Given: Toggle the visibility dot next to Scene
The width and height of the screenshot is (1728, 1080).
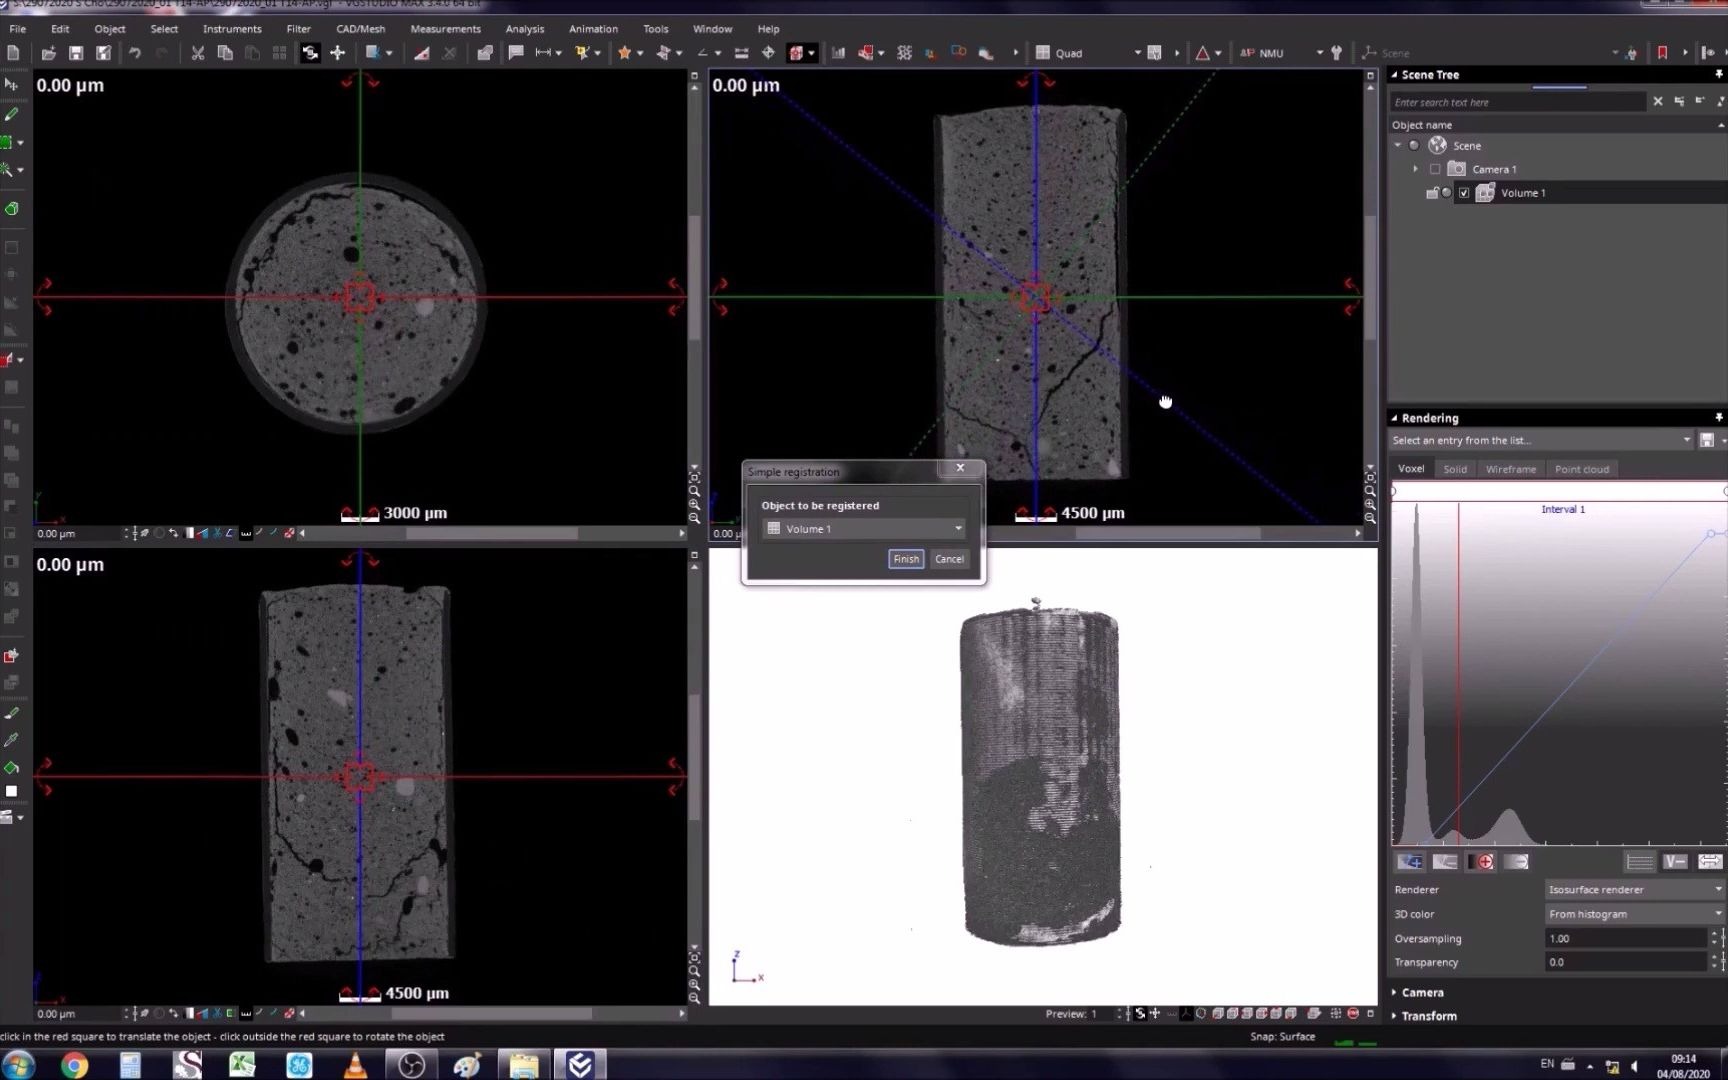Looking at the screenshot, I should 1414,145.
